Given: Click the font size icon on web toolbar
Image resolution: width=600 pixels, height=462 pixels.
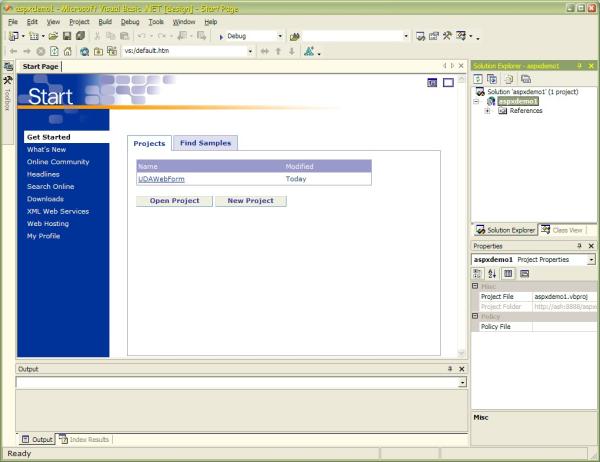Looking at the screenshot, I should pyautogui.click(x=309, y=51).
